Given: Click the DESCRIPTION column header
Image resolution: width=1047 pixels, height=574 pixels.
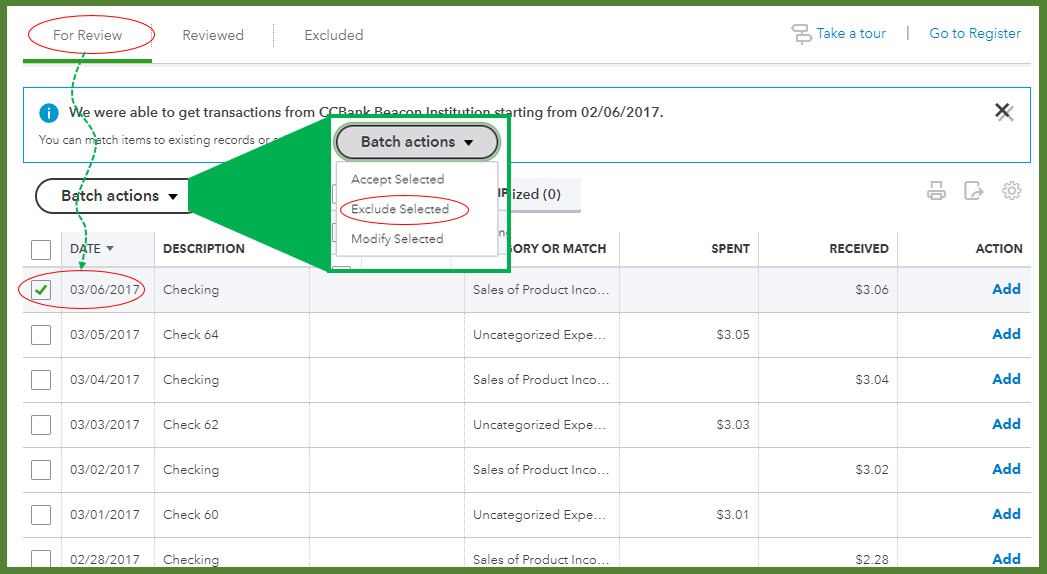Looking at the screenshot, I should coord(204,248).
